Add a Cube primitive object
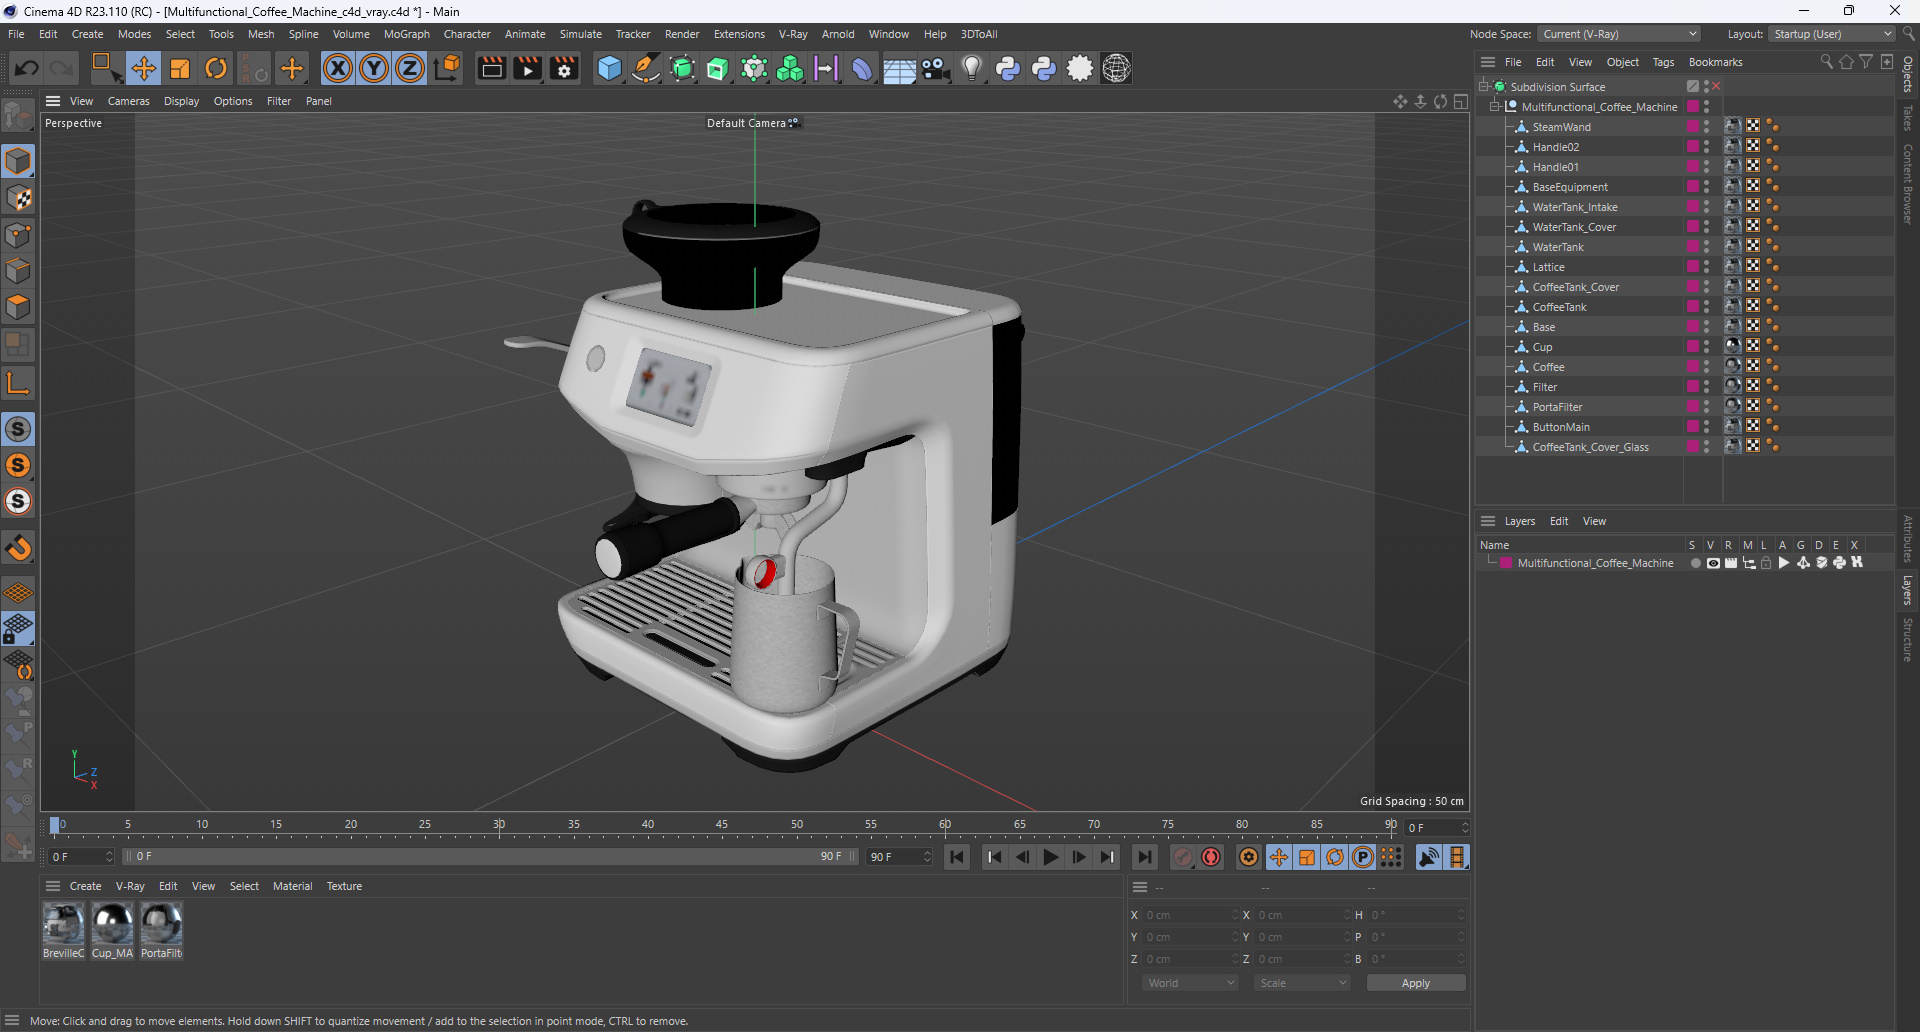The image size is (1920, 1032). coord(609,68)
